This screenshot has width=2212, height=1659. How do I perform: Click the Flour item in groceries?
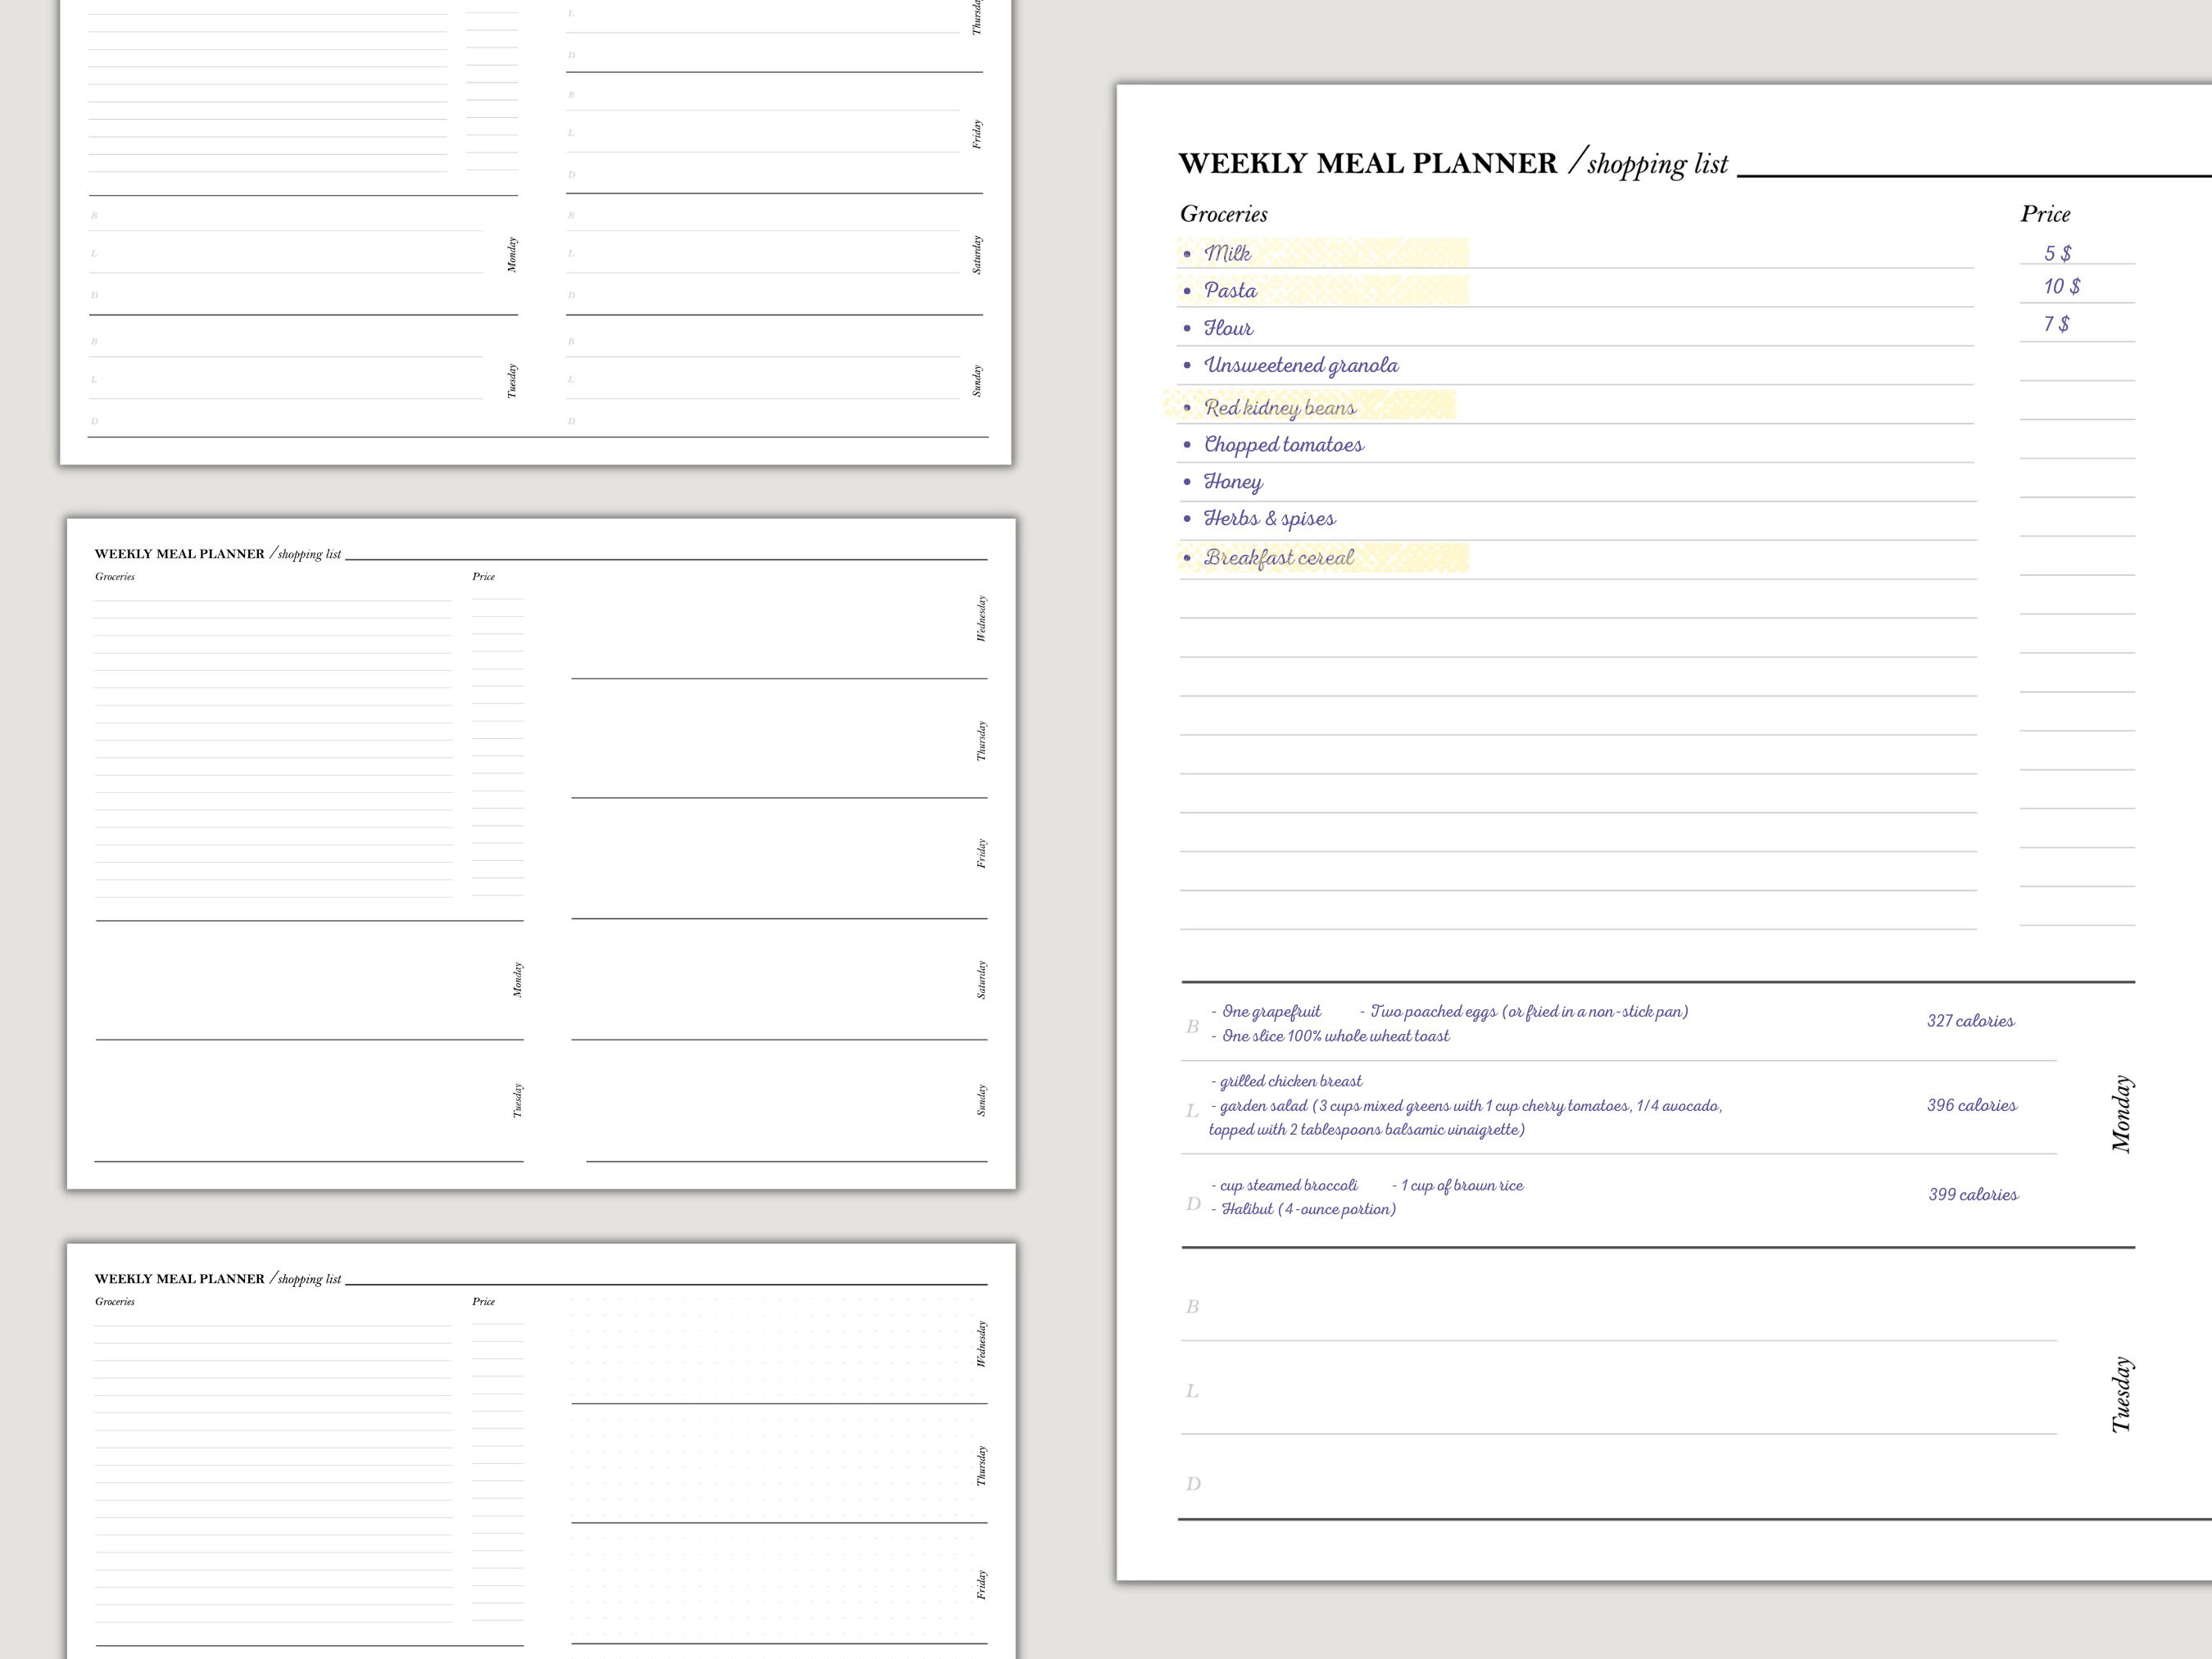[1228, 328]
